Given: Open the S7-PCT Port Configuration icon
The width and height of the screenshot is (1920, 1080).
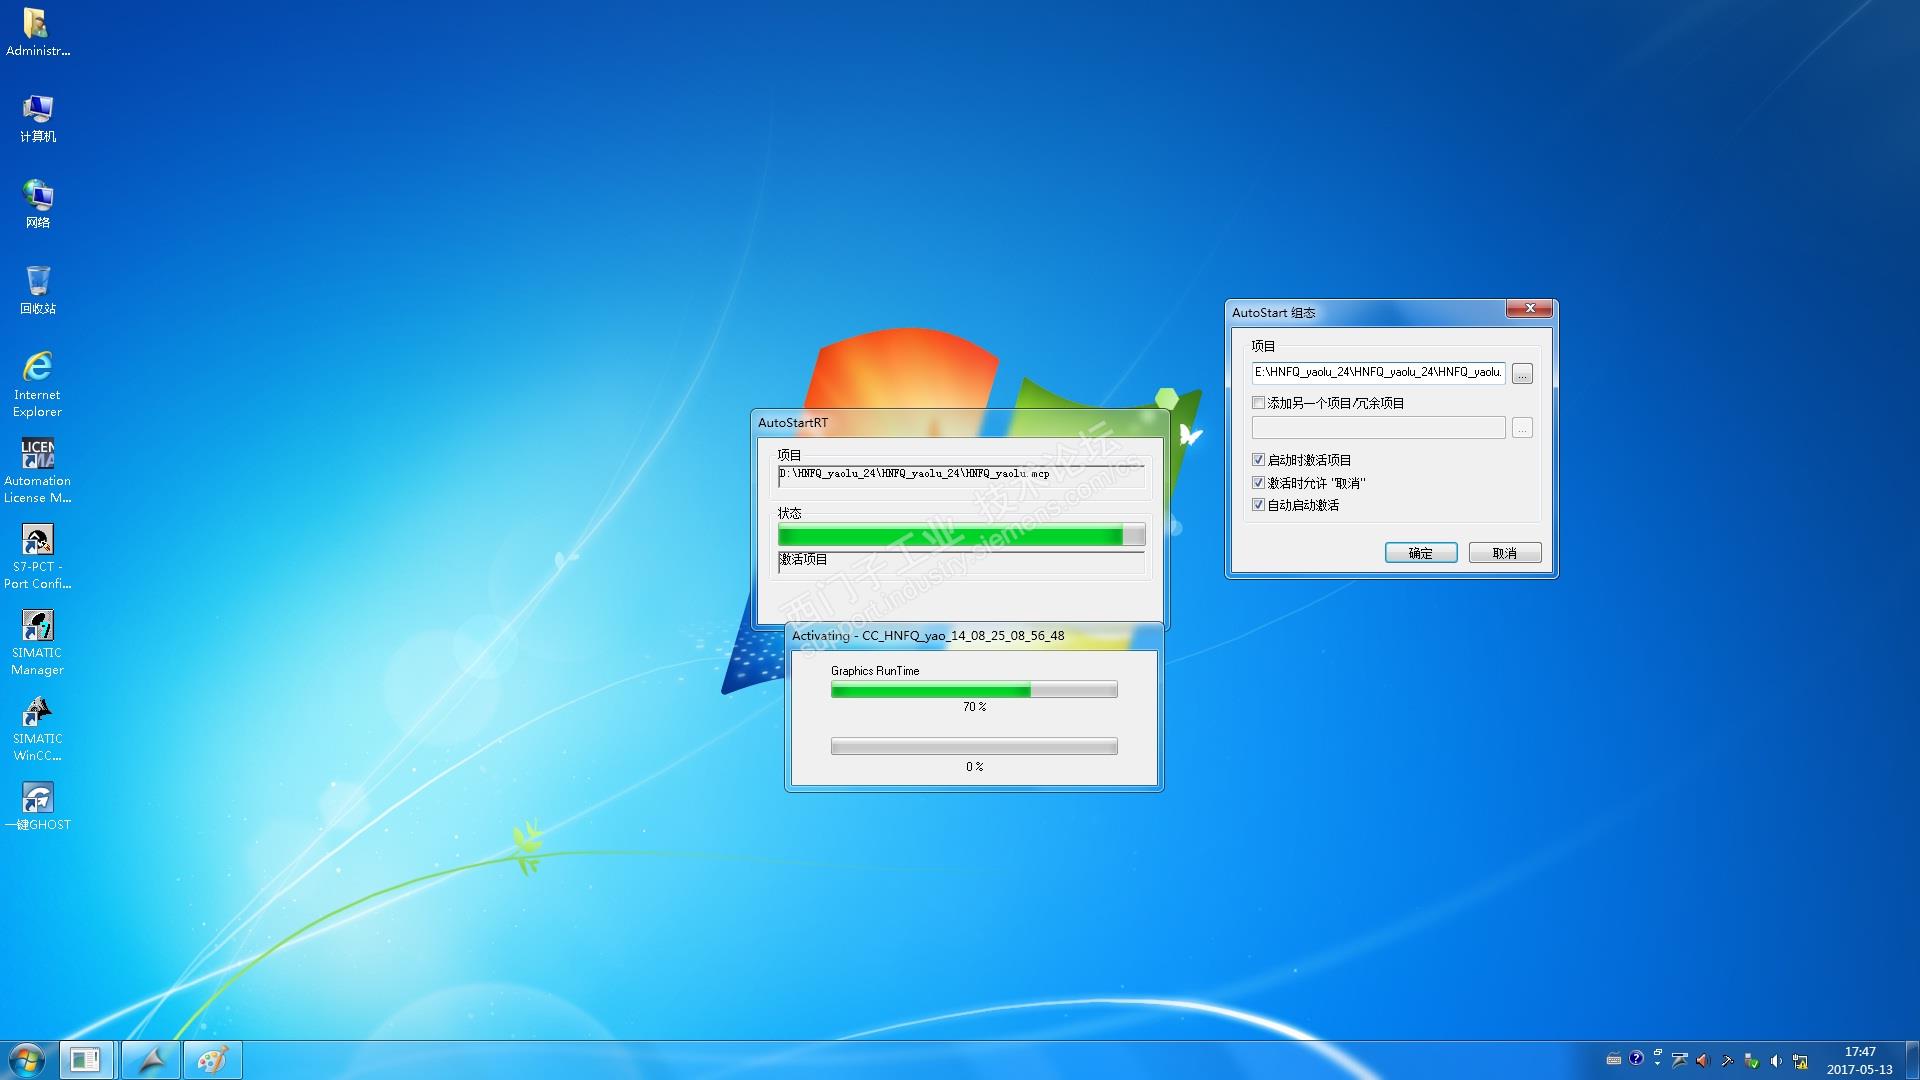Looking at the screenshot, I should tap(37, 542).
